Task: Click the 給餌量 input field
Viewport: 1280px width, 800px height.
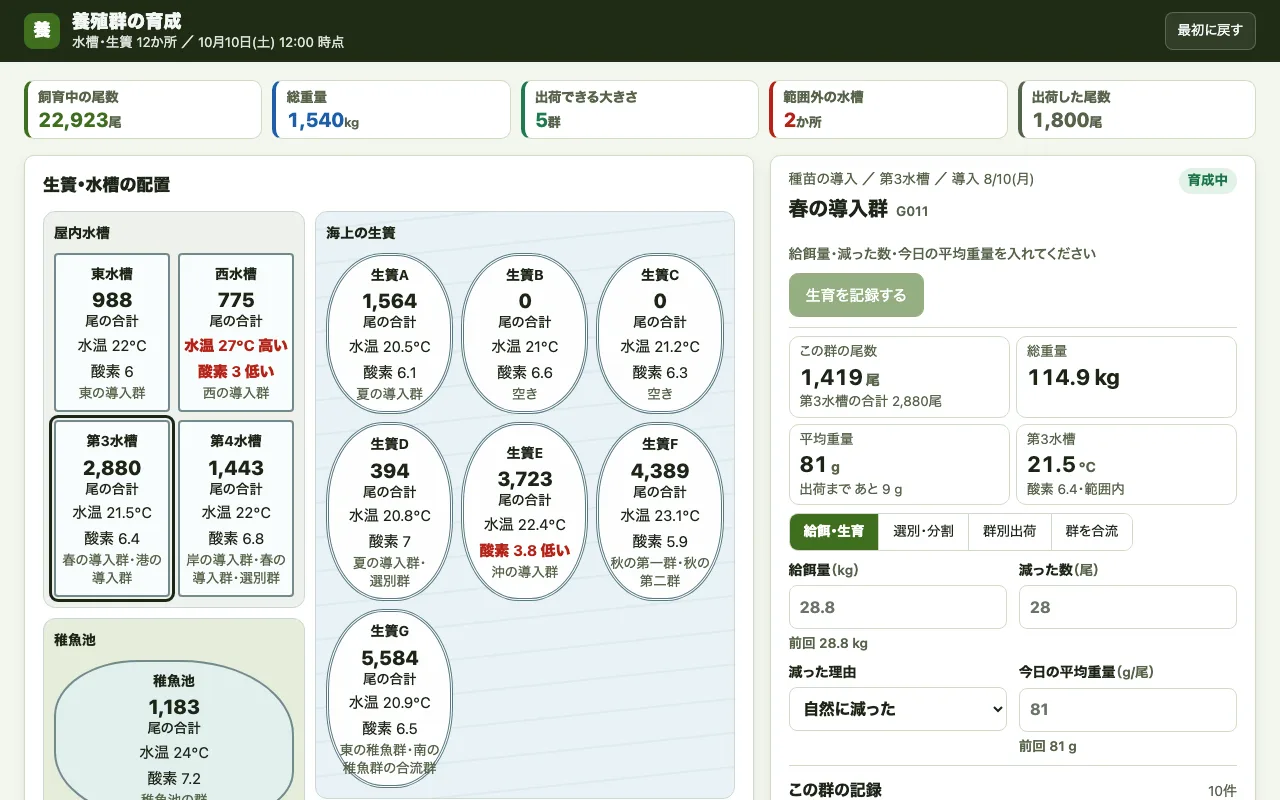Action: click(x=898, y=607)
